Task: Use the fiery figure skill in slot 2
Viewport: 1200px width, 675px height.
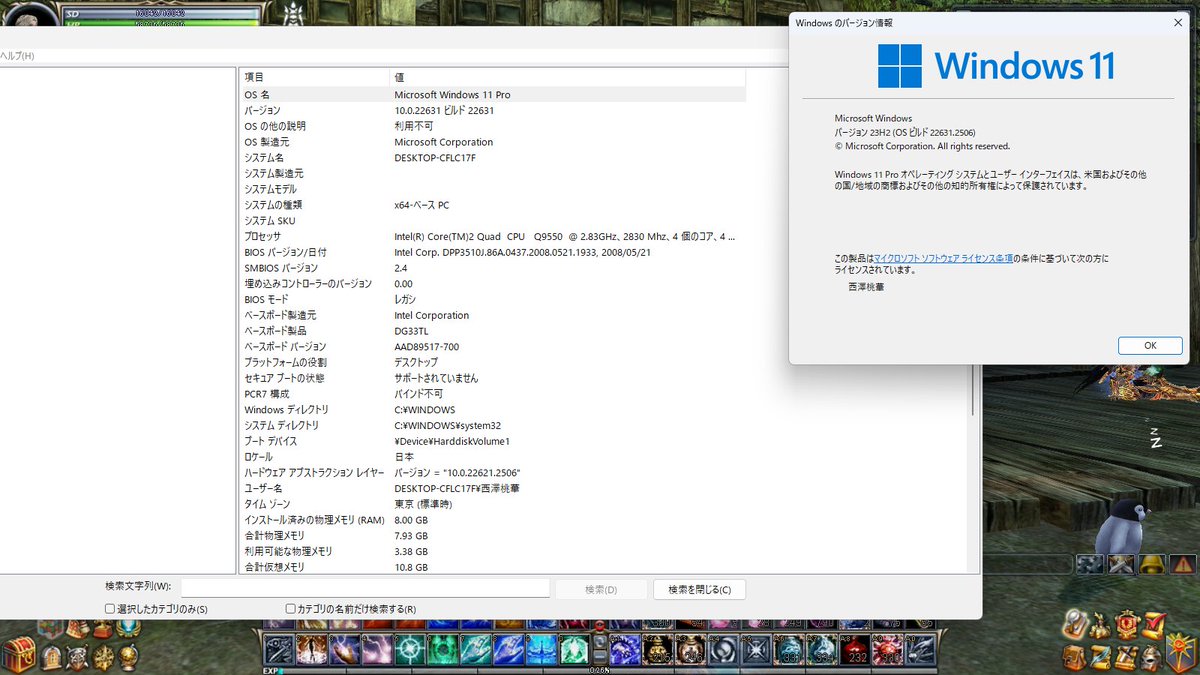Action: (311, 648)
